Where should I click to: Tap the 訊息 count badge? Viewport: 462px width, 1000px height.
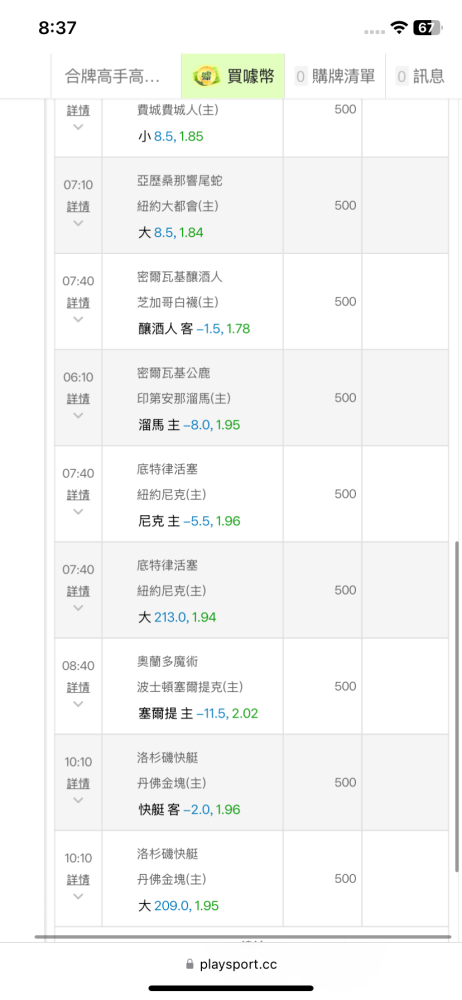point(402,77)
